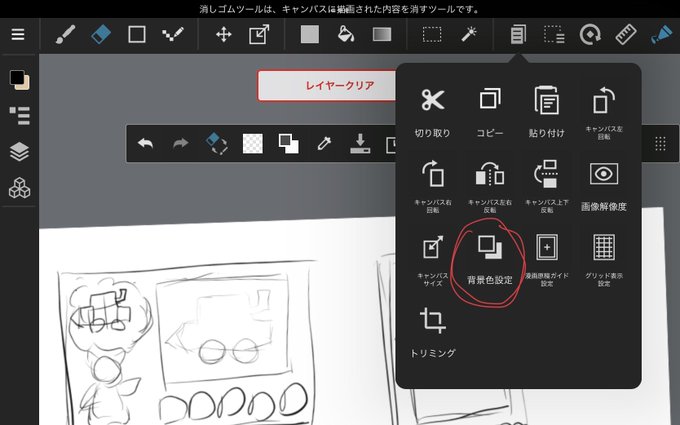
Task: Open the ruler snap tool
Action: click(x=626, y=34)
